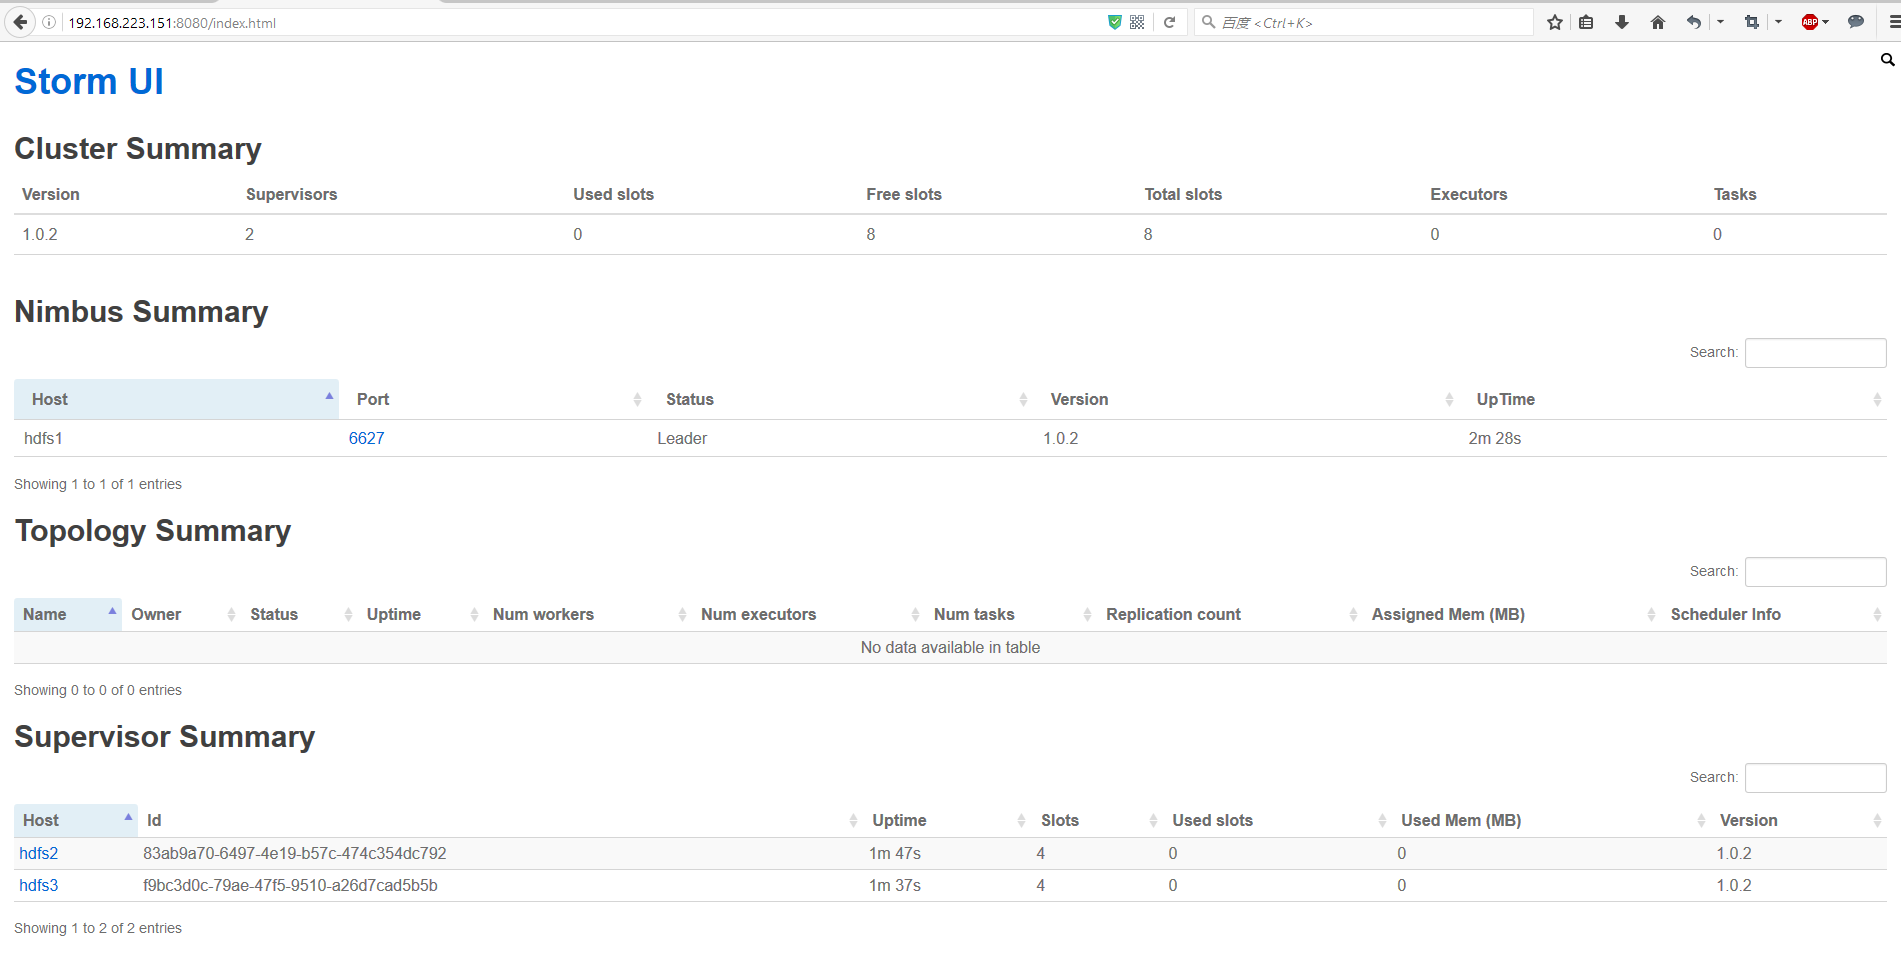Click the undo/restore arrow toolbar icon
Viewport: 1901px width, 954px height.
click(1694, 22)
